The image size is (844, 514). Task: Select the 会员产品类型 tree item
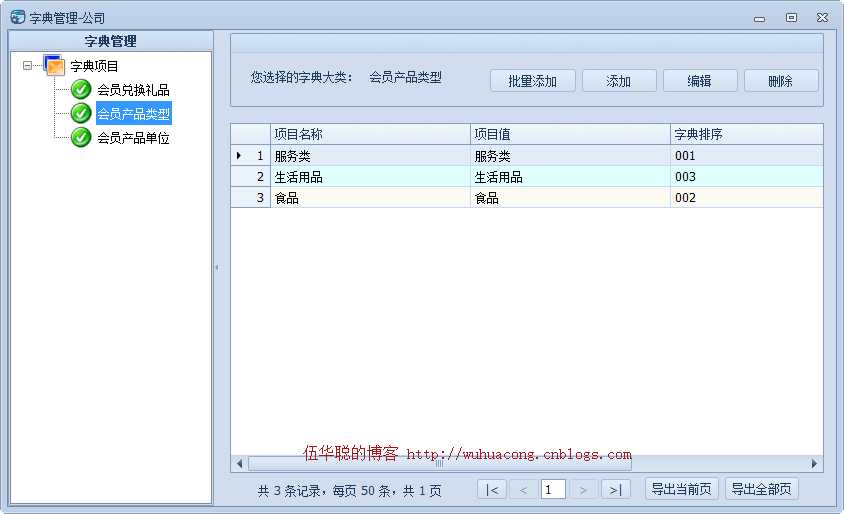pyautogui.click(x=133, y=114)
